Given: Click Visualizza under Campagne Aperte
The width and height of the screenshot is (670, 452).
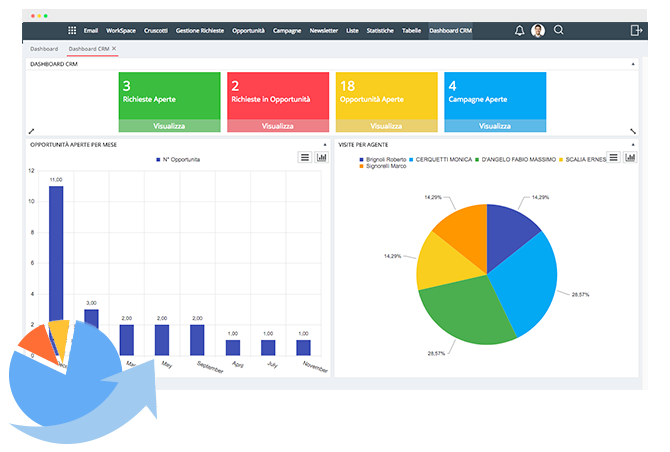Looking at the screenshot, I should coord(495,126).
